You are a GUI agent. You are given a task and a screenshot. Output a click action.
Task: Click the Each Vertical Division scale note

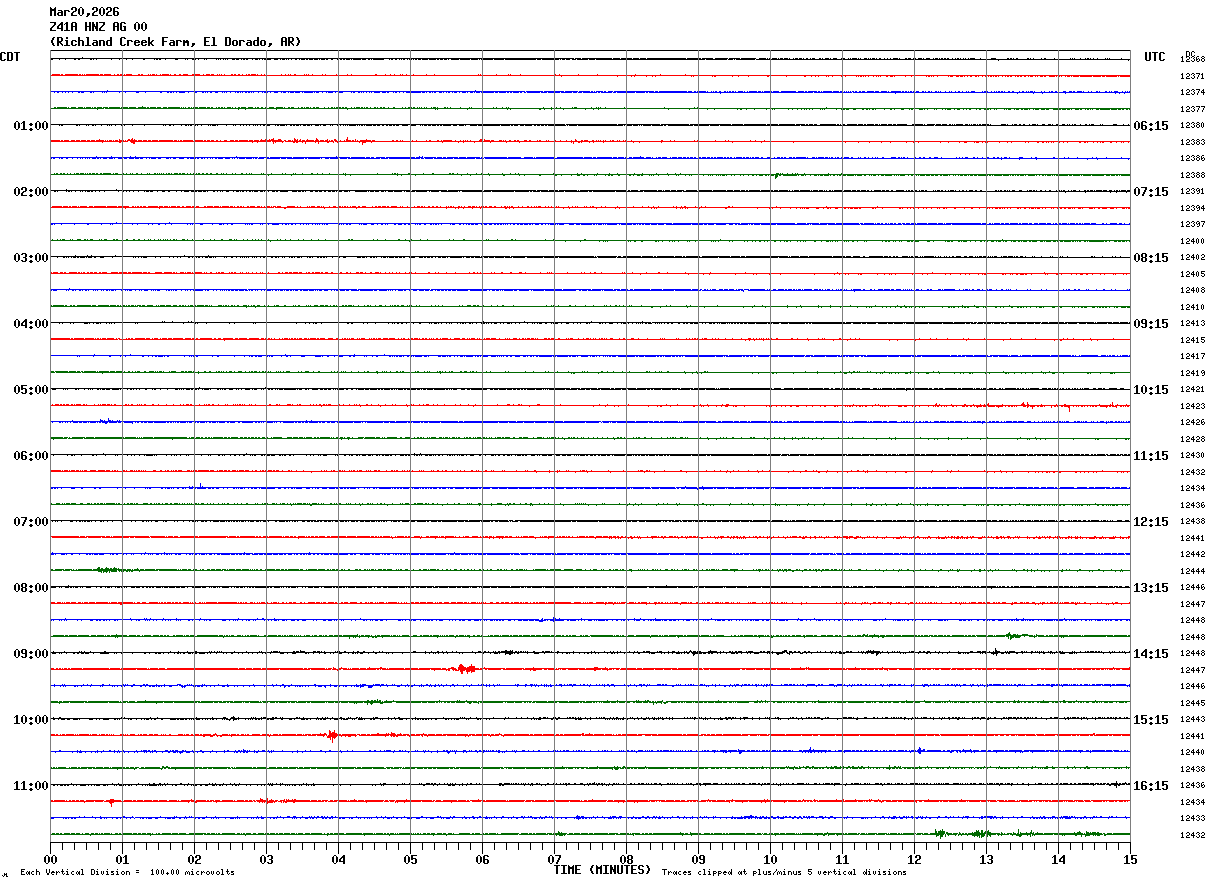(127, 873)
